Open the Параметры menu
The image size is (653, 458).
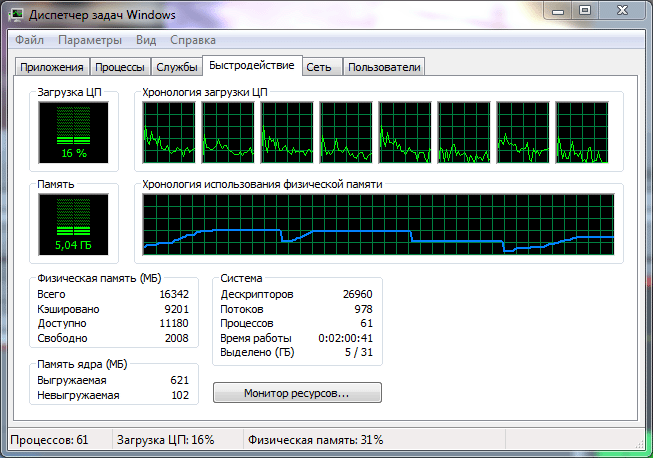[90, 40]
